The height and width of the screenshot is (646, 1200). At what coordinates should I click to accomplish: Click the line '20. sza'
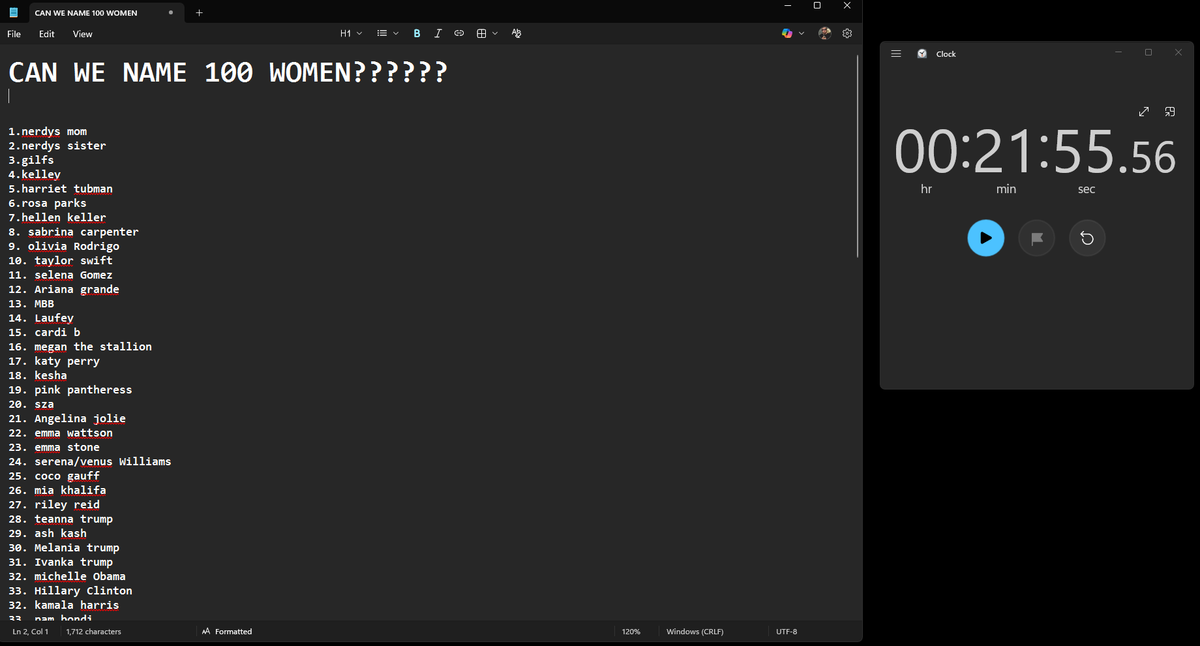pyautogui.click(x=31, y=404)
